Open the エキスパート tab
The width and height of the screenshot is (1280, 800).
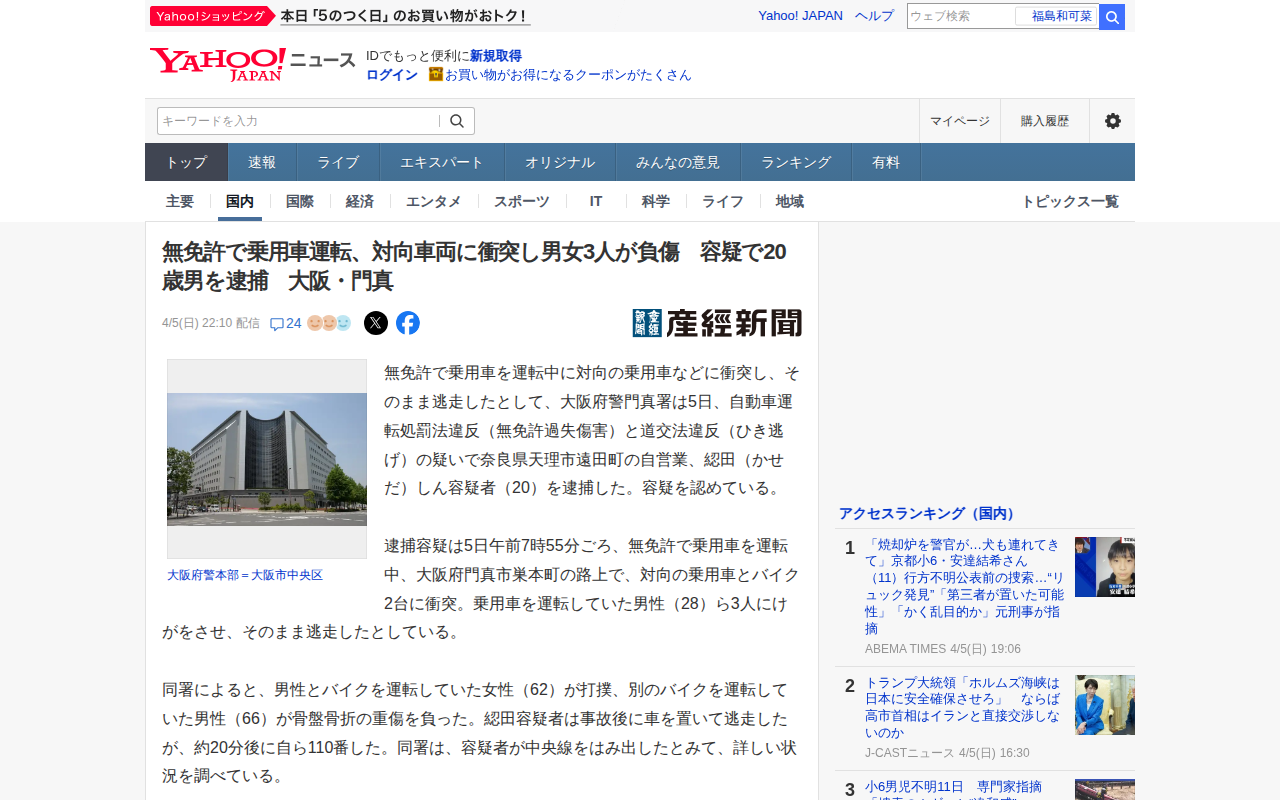click(442, 162)
